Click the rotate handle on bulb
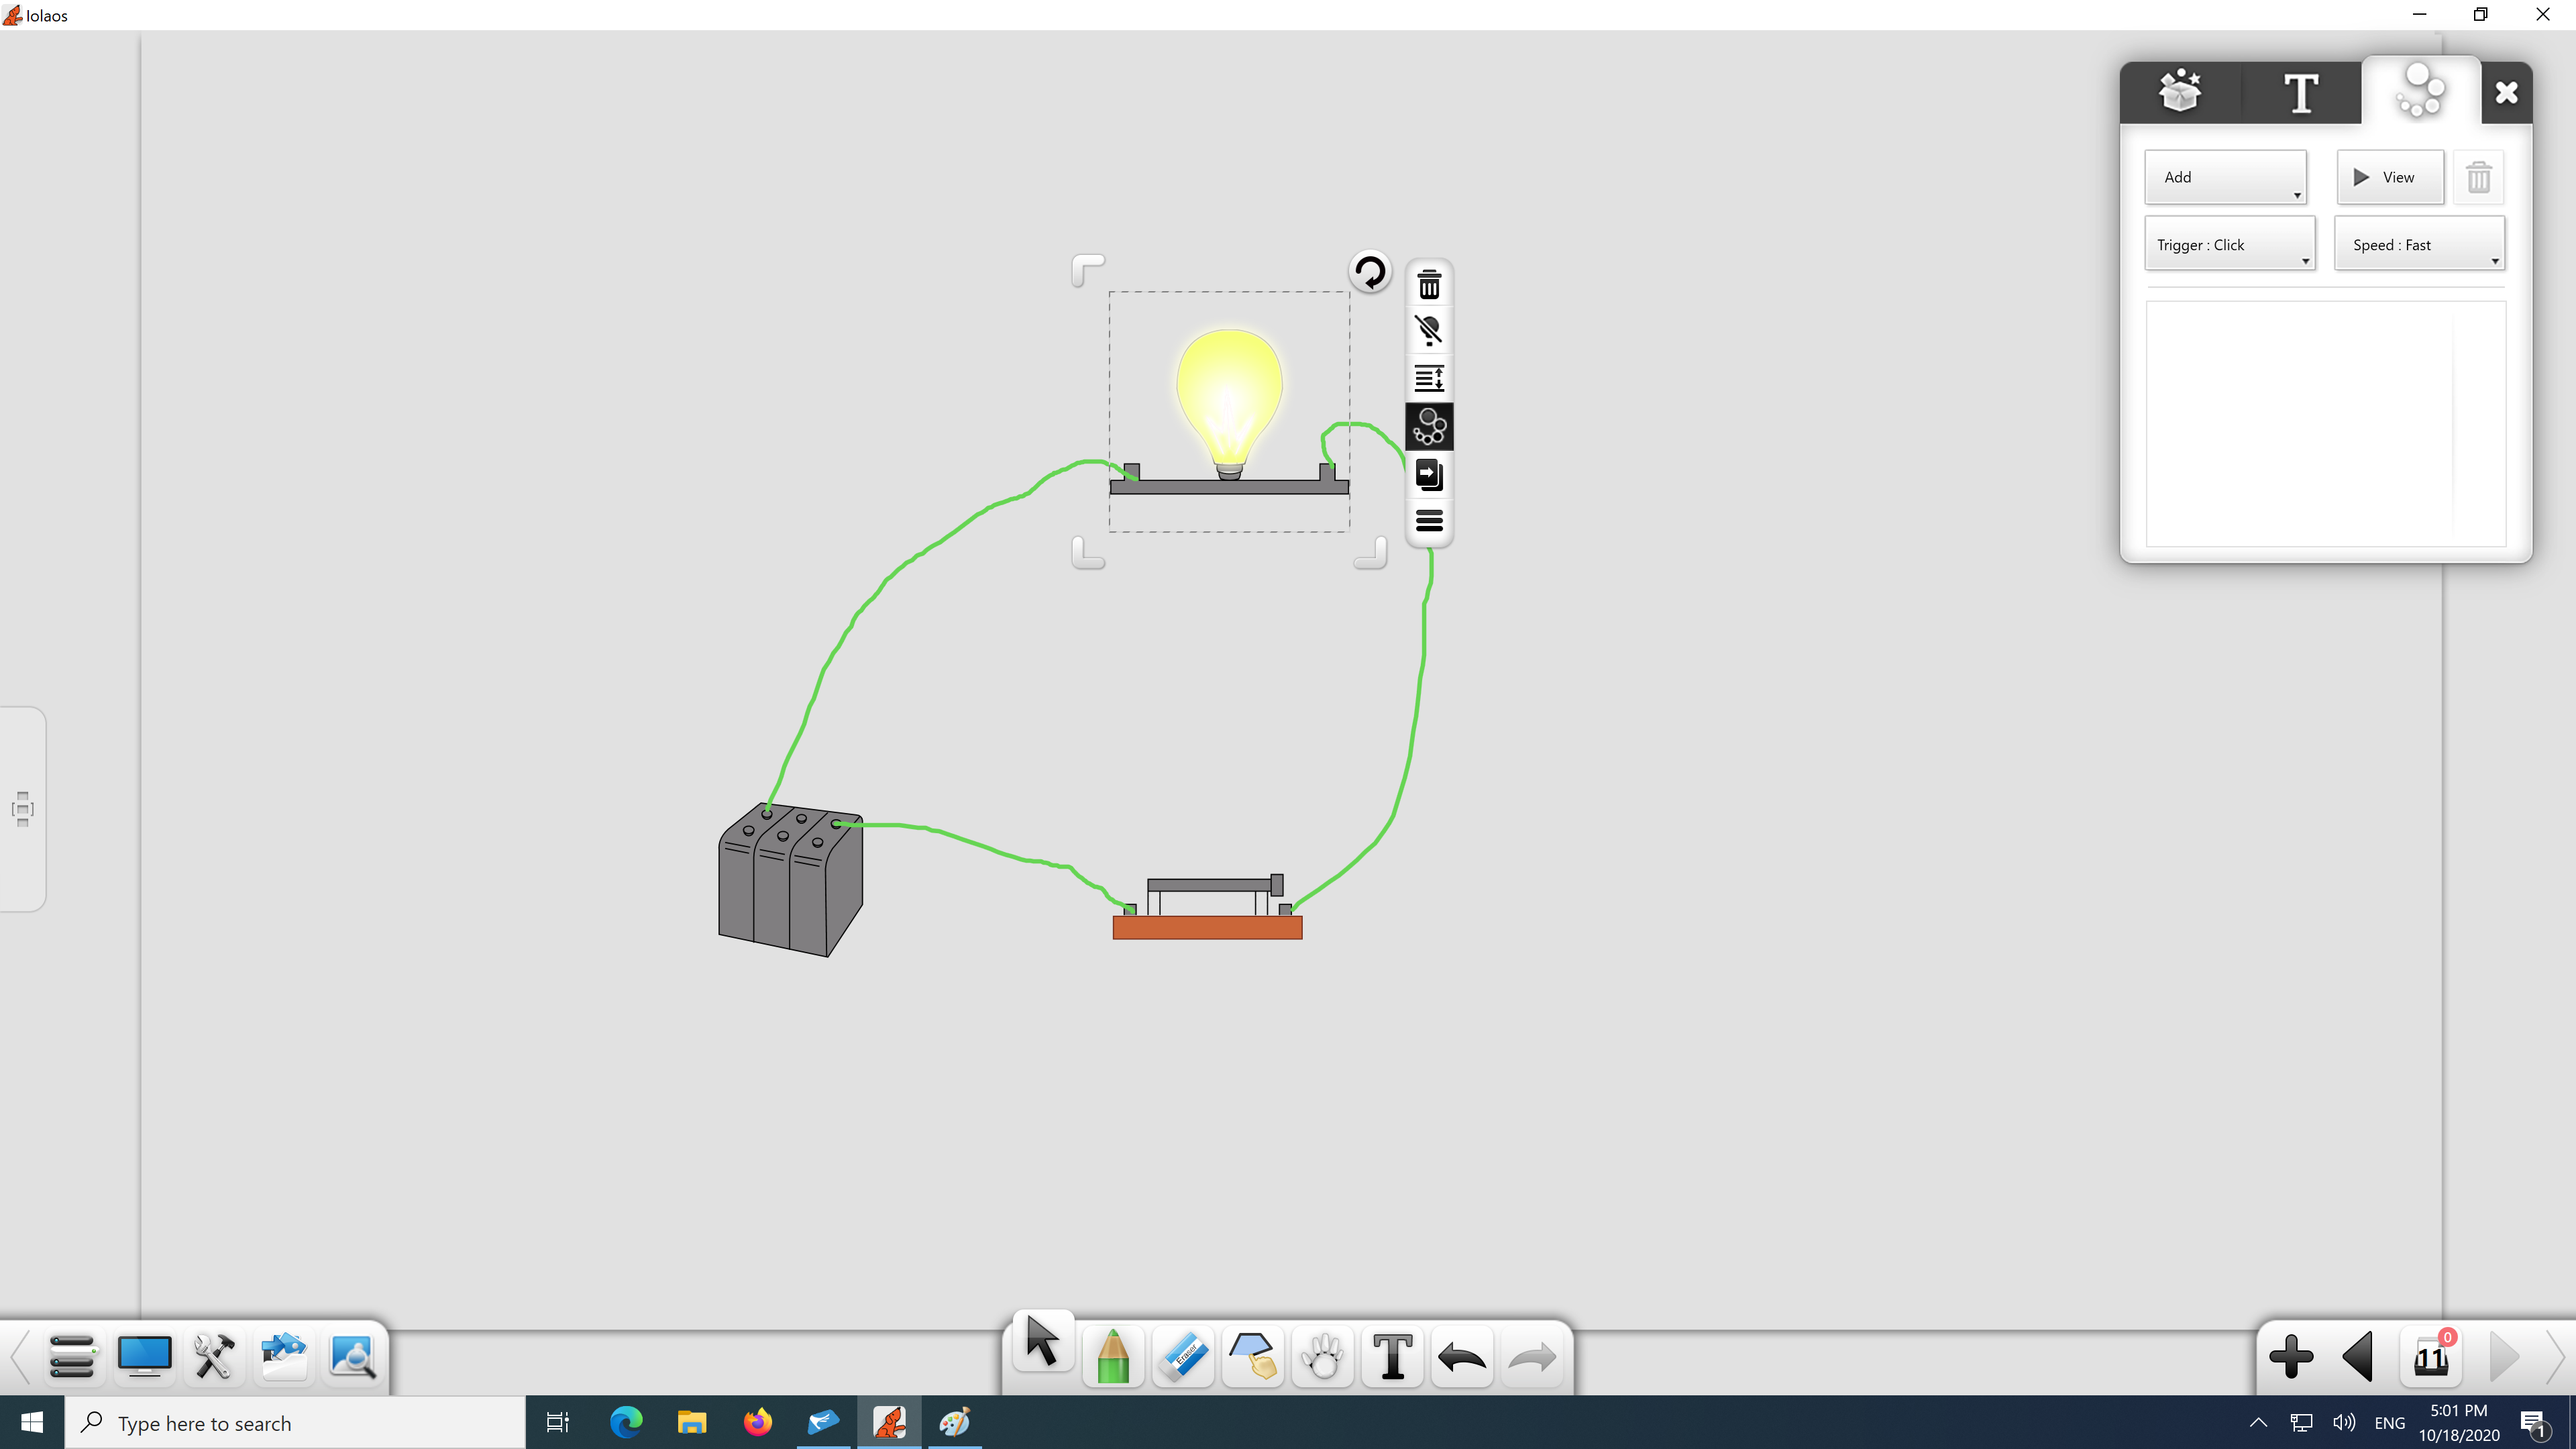The height and width of the screenshot is (1449, 2576). 1369,272
